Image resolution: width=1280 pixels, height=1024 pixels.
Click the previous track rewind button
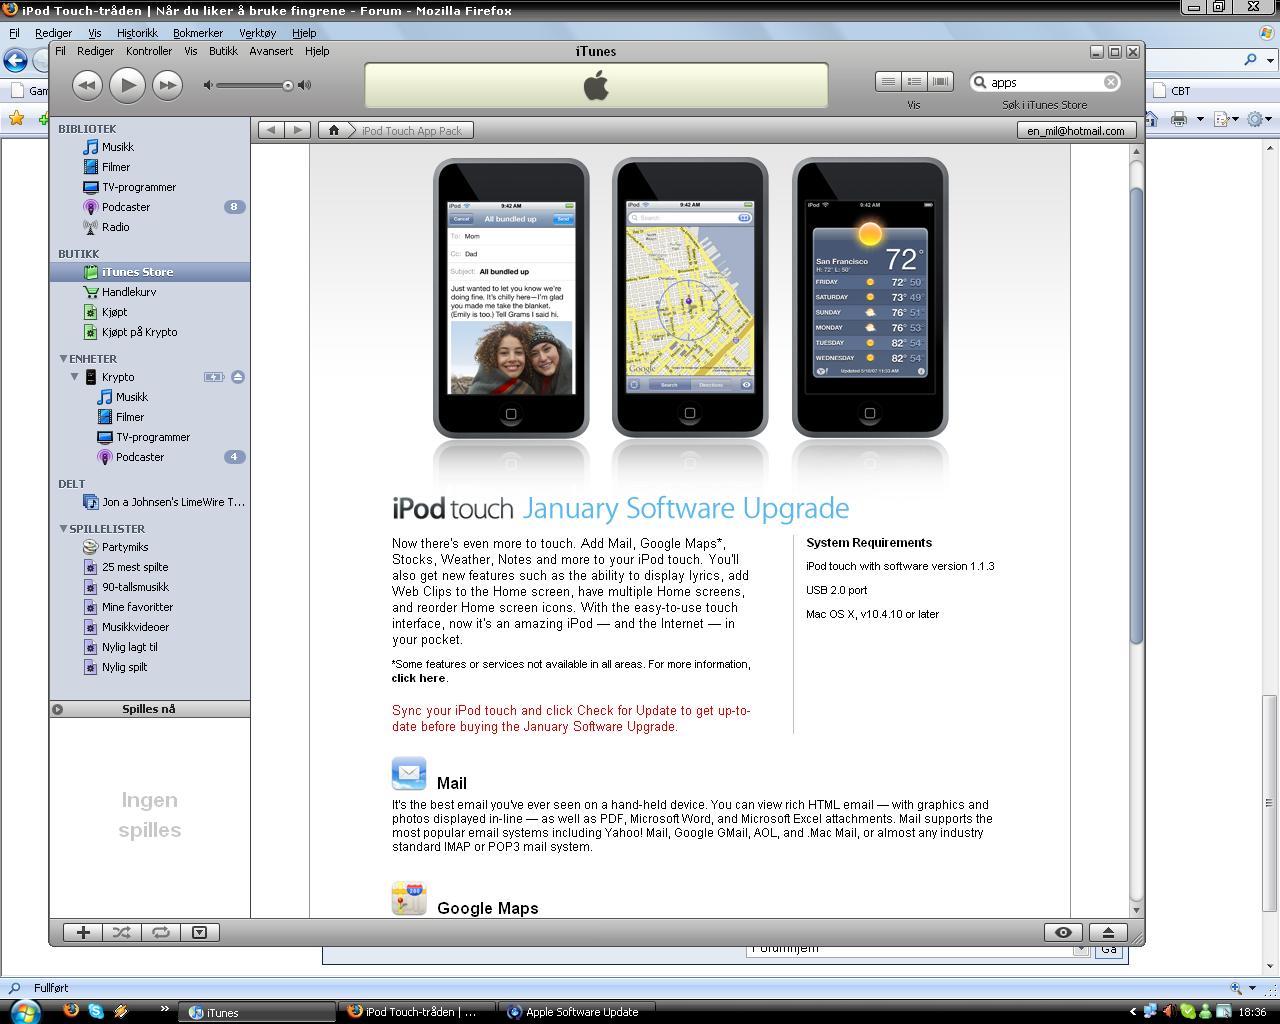(x=87, y=85)
